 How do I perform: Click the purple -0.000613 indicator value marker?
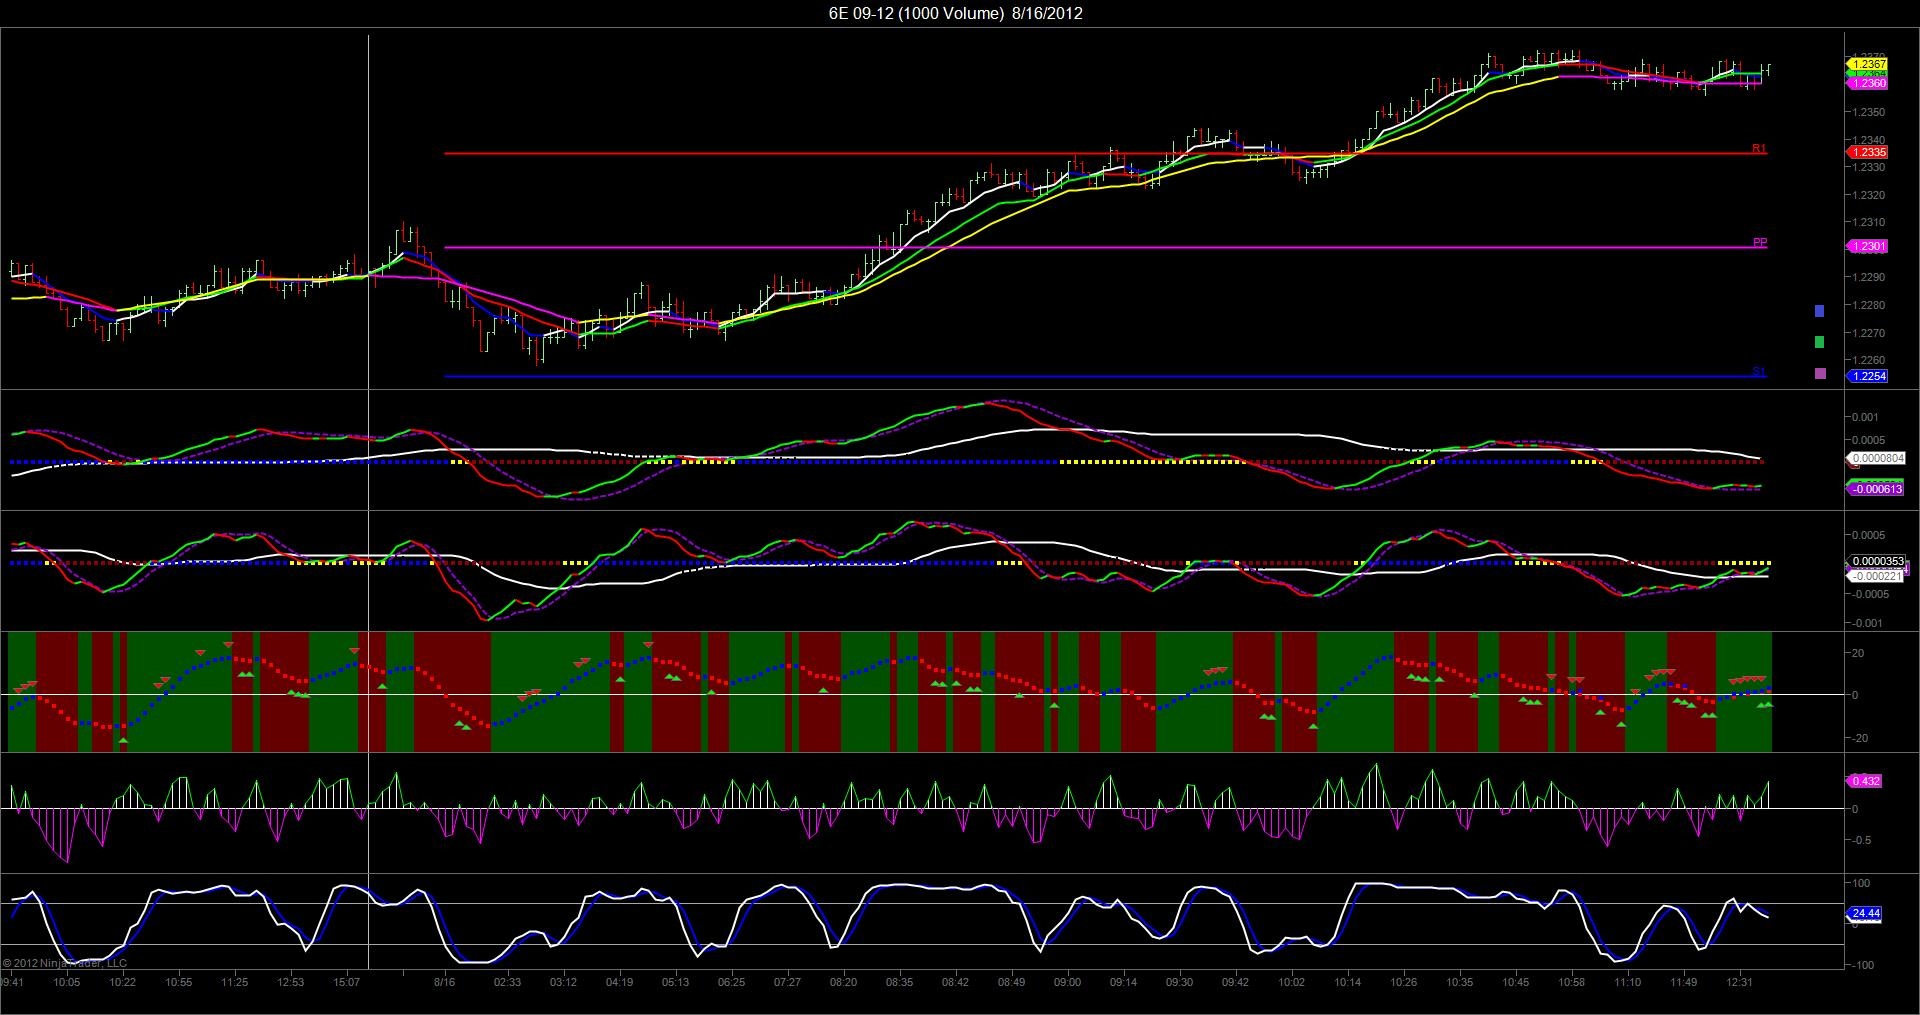[x=1875, y=489]
